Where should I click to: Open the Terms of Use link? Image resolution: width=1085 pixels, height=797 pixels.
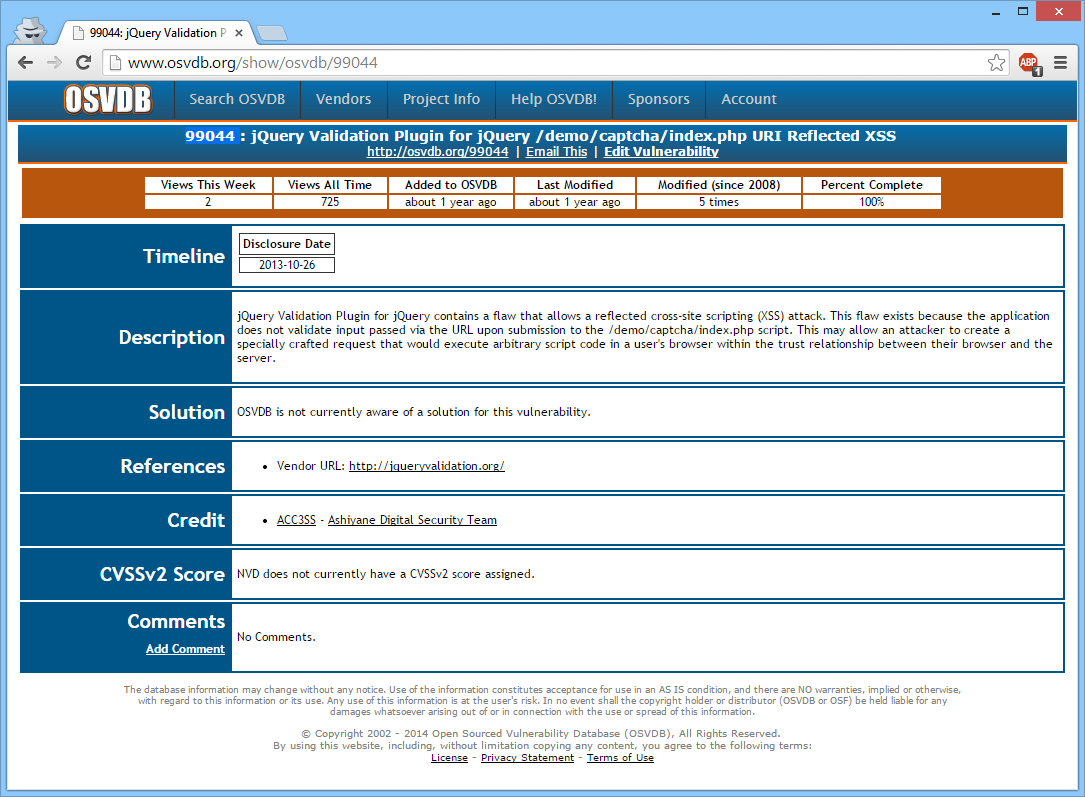[x=620, y=758]
